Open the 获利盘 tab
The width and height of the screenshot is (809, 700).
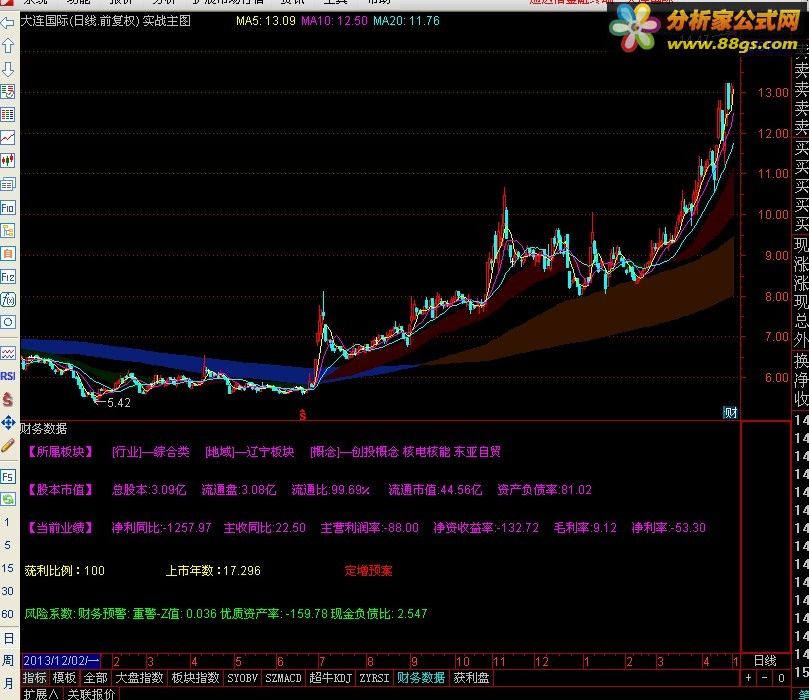[471, 677]
